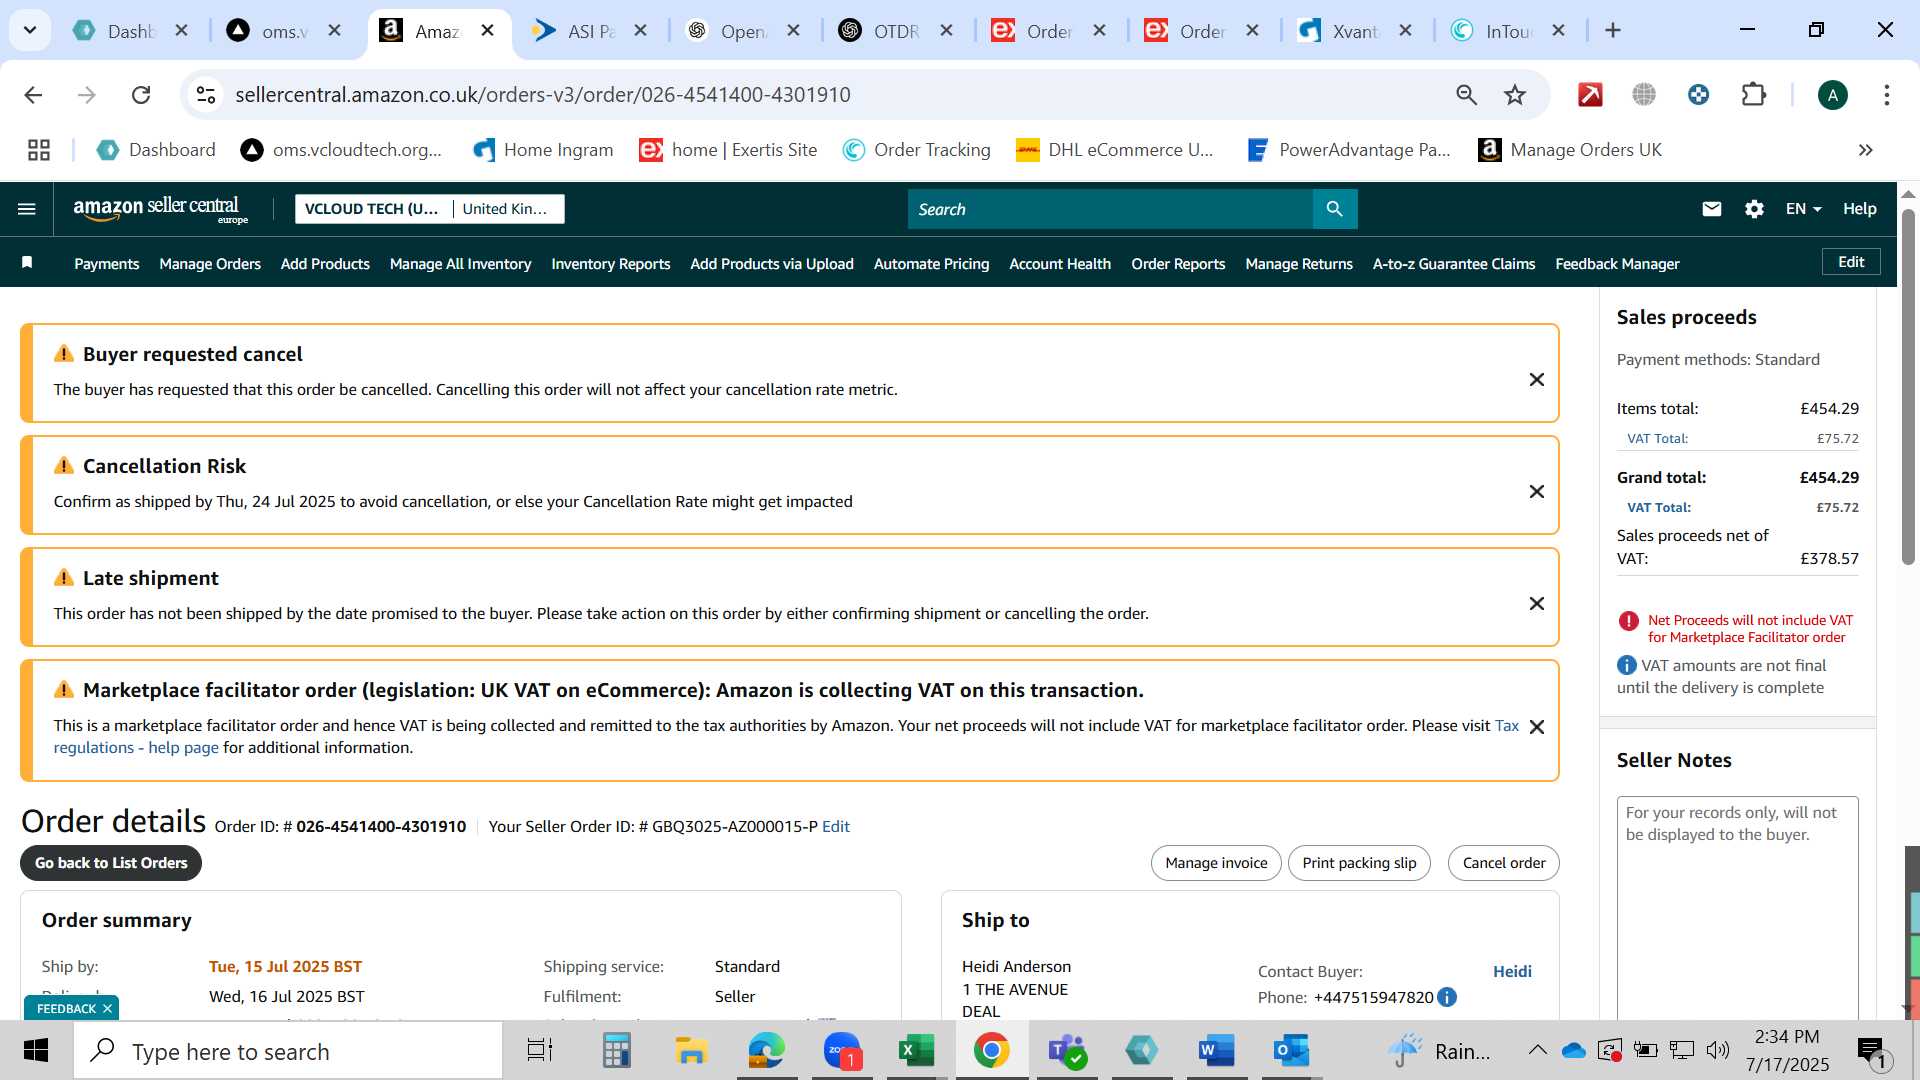Click browser back arrow
This screenshot has height=1080, width=1920.
33,95
